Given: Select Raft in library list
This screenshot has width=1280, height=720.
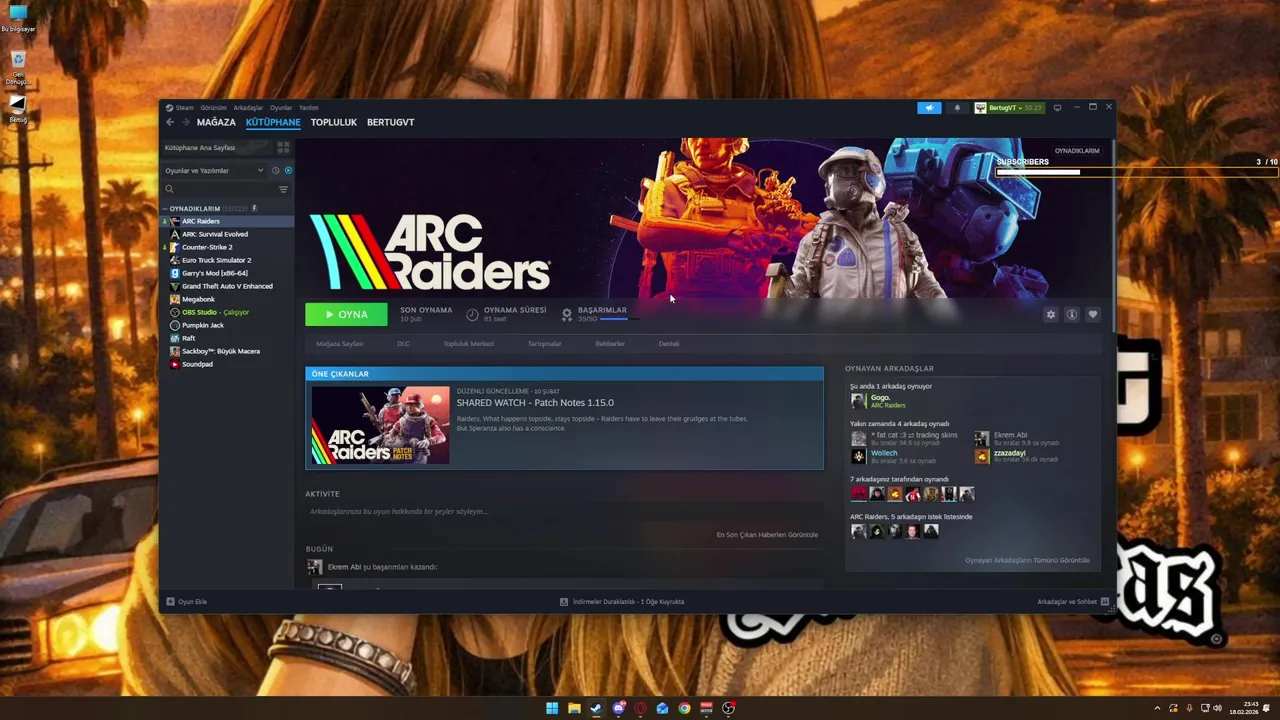Looking at the screenshot, I should click(227, 338).
